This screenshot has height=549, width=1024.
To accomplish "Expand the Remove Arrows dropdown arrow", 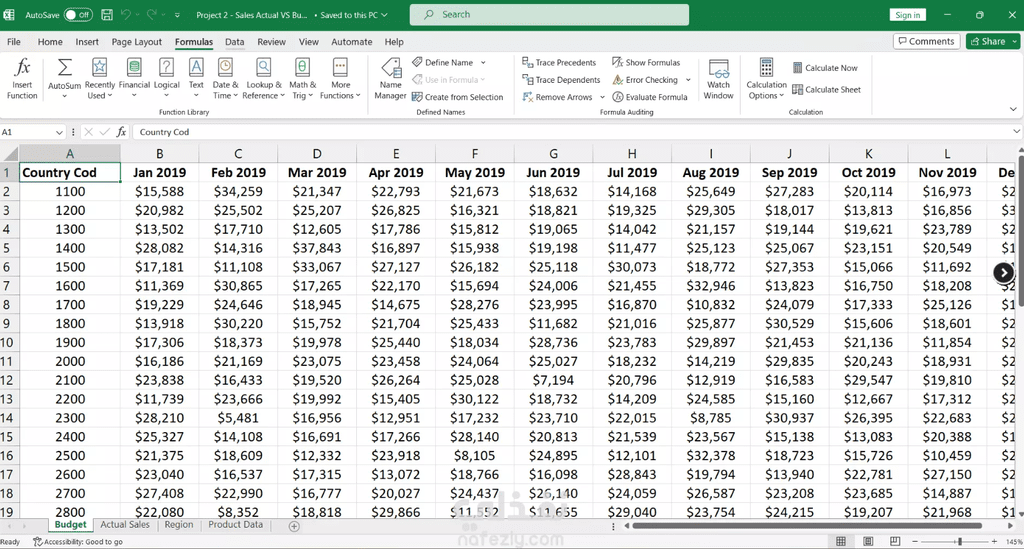I will [602, 97].
